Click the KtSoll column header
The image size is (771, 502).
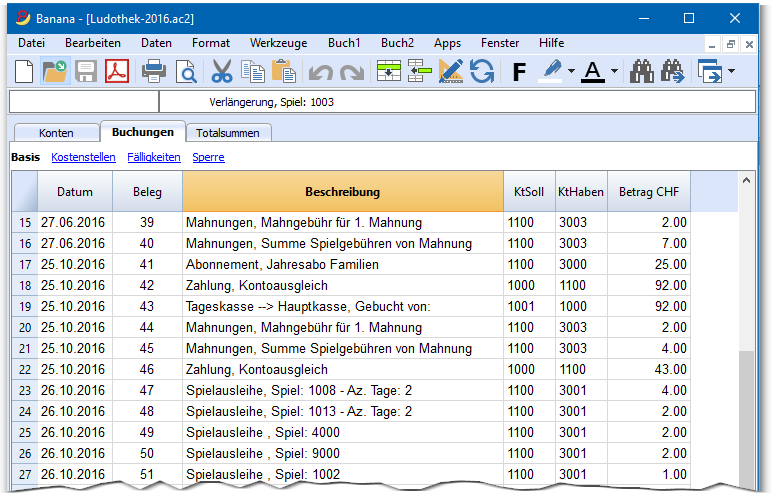click(x=529, y=192)
